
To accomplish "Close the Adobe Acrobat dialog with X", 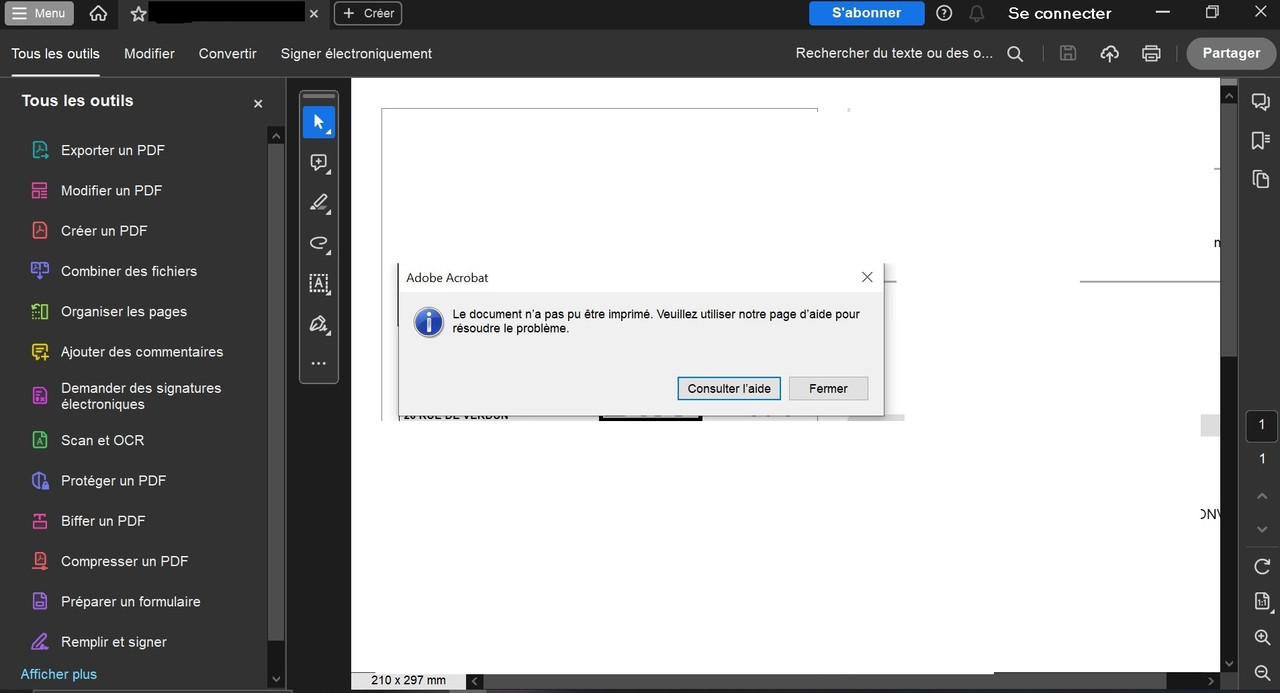I will [x=867, y=277].
